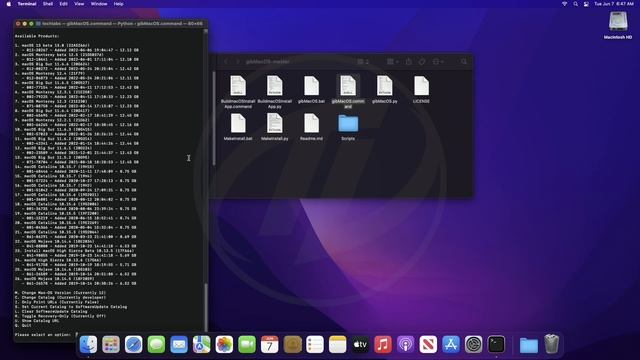
Task: Launch Apple TV from the Dock
Action: coord(360,344)
